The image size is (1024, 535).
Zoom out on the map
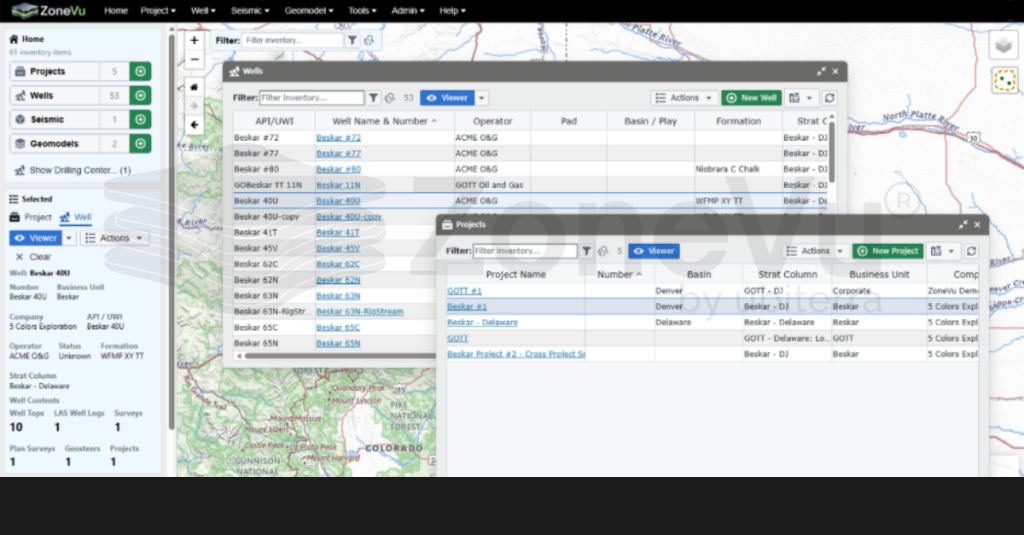[x=194, y=59]
